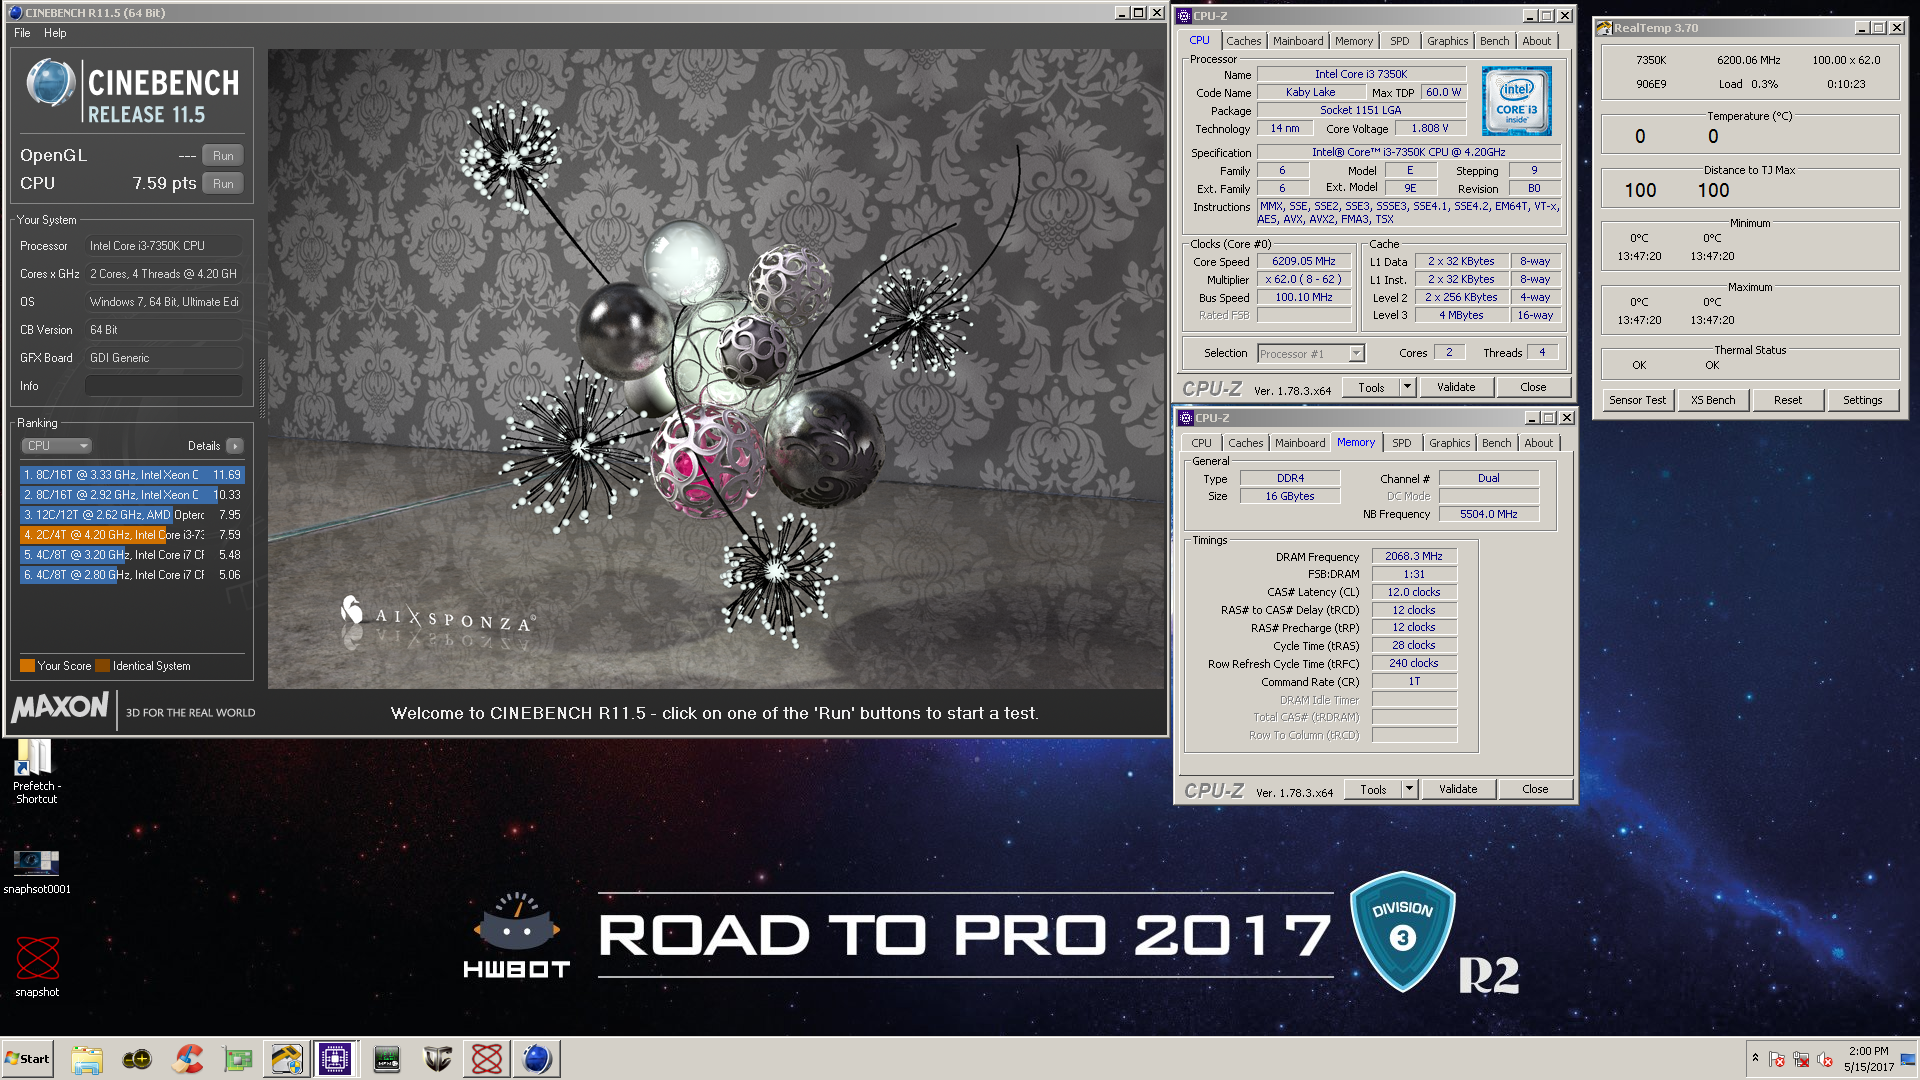Open SPD tab in upper CPU-Z window

pyautogui.click(x=1399, y=41)
